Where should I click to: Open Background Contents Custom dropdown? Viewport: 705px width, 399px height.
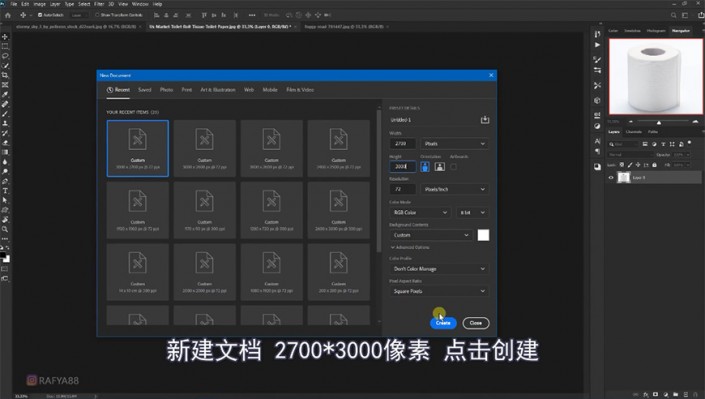coord(431,235)
